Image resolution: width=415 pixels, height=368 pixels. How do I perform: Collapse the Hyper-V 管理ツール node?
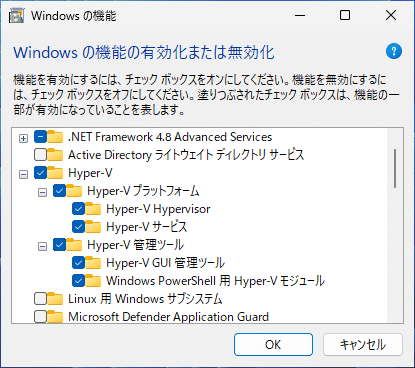[42, 246]
